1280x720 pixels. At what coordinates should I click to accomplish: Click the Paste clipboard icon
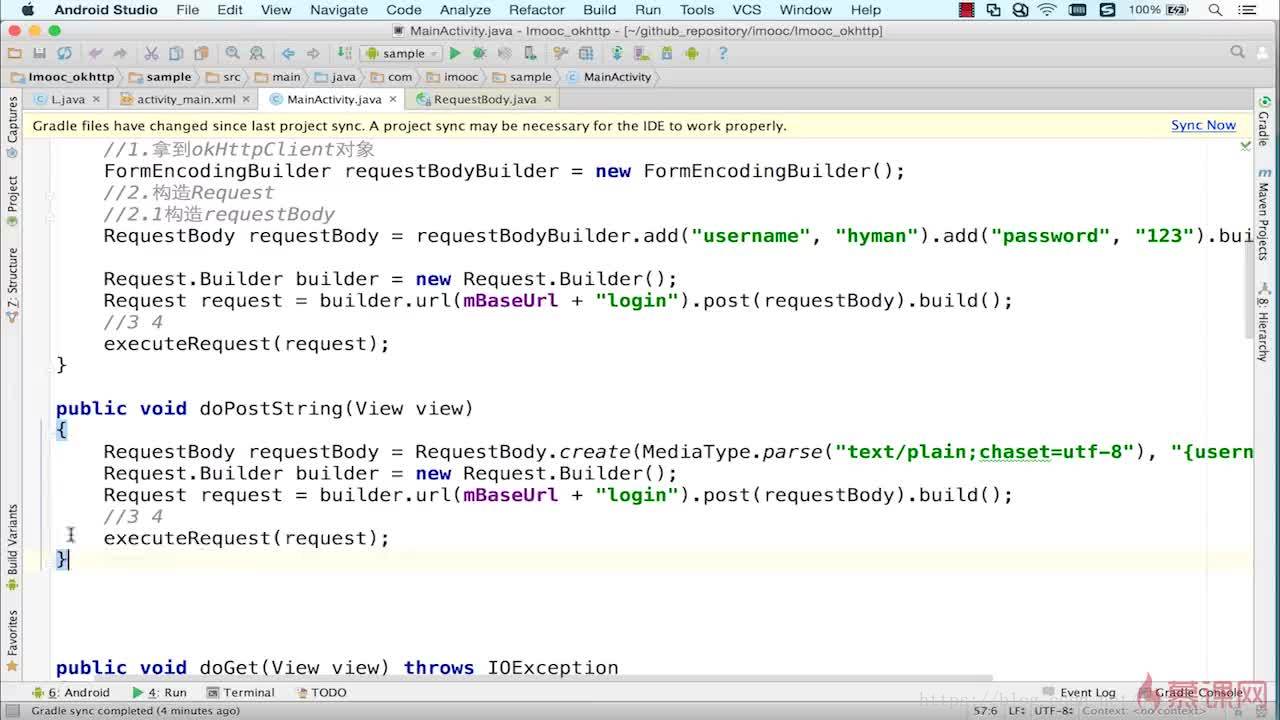[x=201, y=53]
